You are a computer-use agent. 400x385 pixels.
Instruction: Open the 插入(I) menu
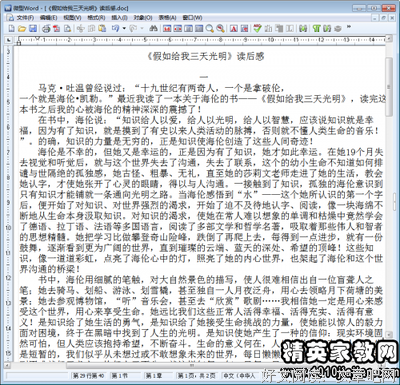coord(119,18)
